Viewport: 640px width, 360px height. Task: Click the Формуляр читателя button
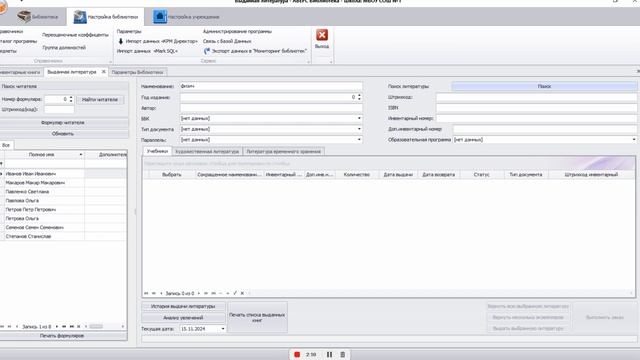click(x=63, y=122)
